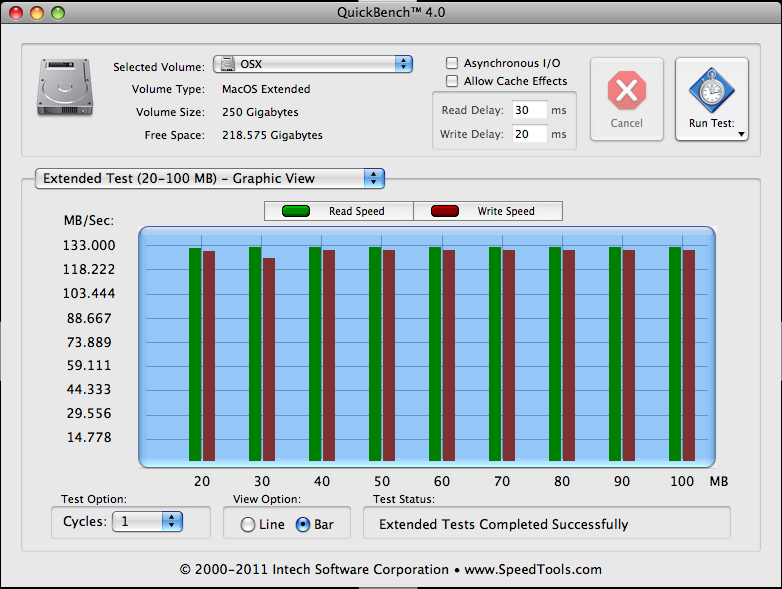Click the '133.000' axis value
782x589 pixels.
[89, 245]
